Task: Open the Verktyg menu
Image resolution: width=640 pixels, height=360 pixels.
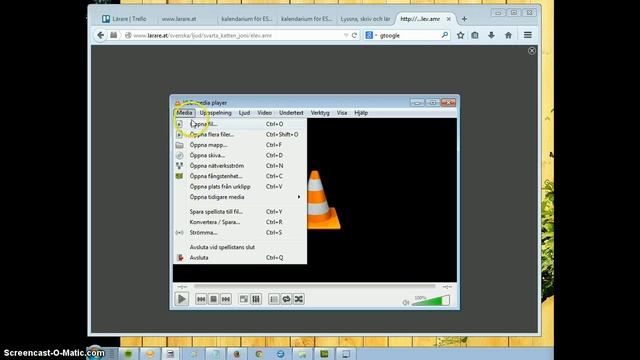Action: [x=320, y=113]
